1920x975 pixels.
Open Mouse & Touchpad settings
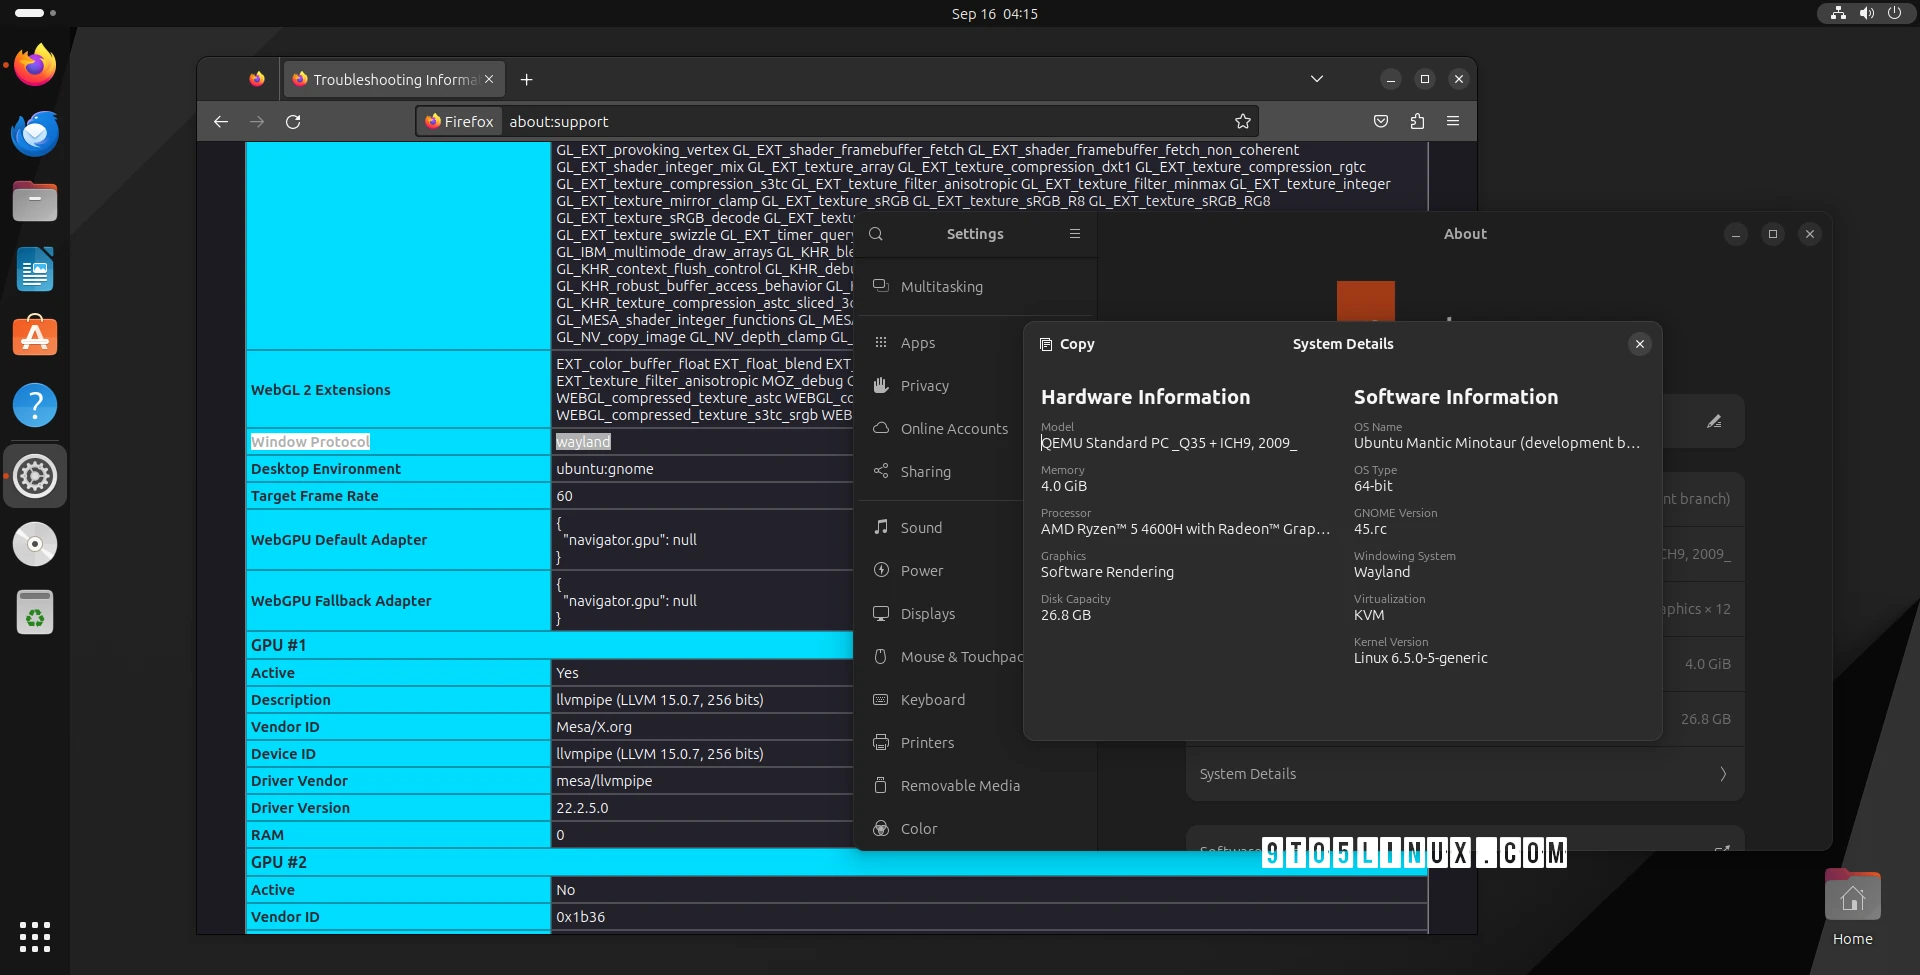click(946, 657)
